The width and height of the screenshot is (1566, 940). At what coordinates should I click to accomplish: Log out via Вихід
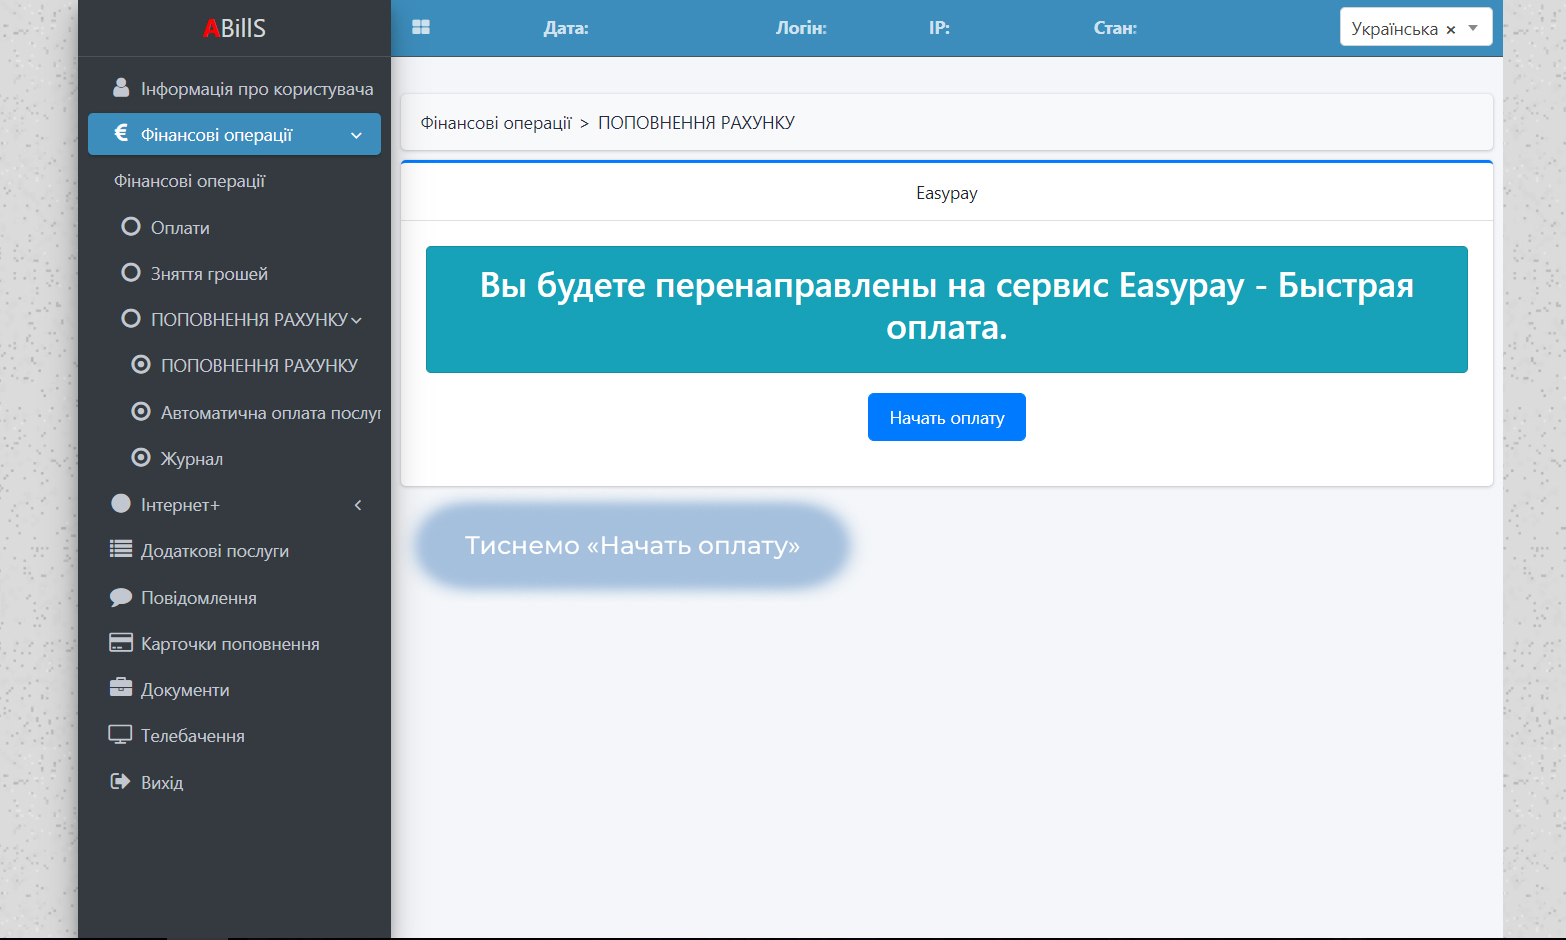[162, 783]
